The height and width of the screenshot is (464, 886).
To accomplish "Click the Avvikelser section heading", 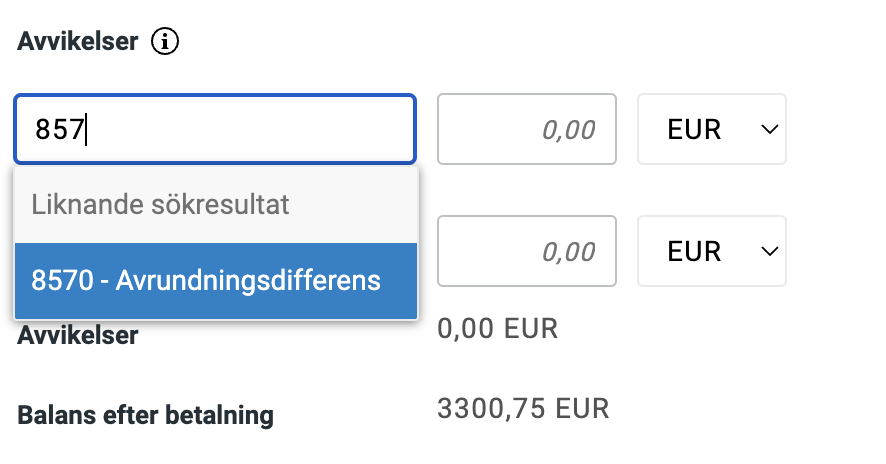I will (x=77, y=42).
